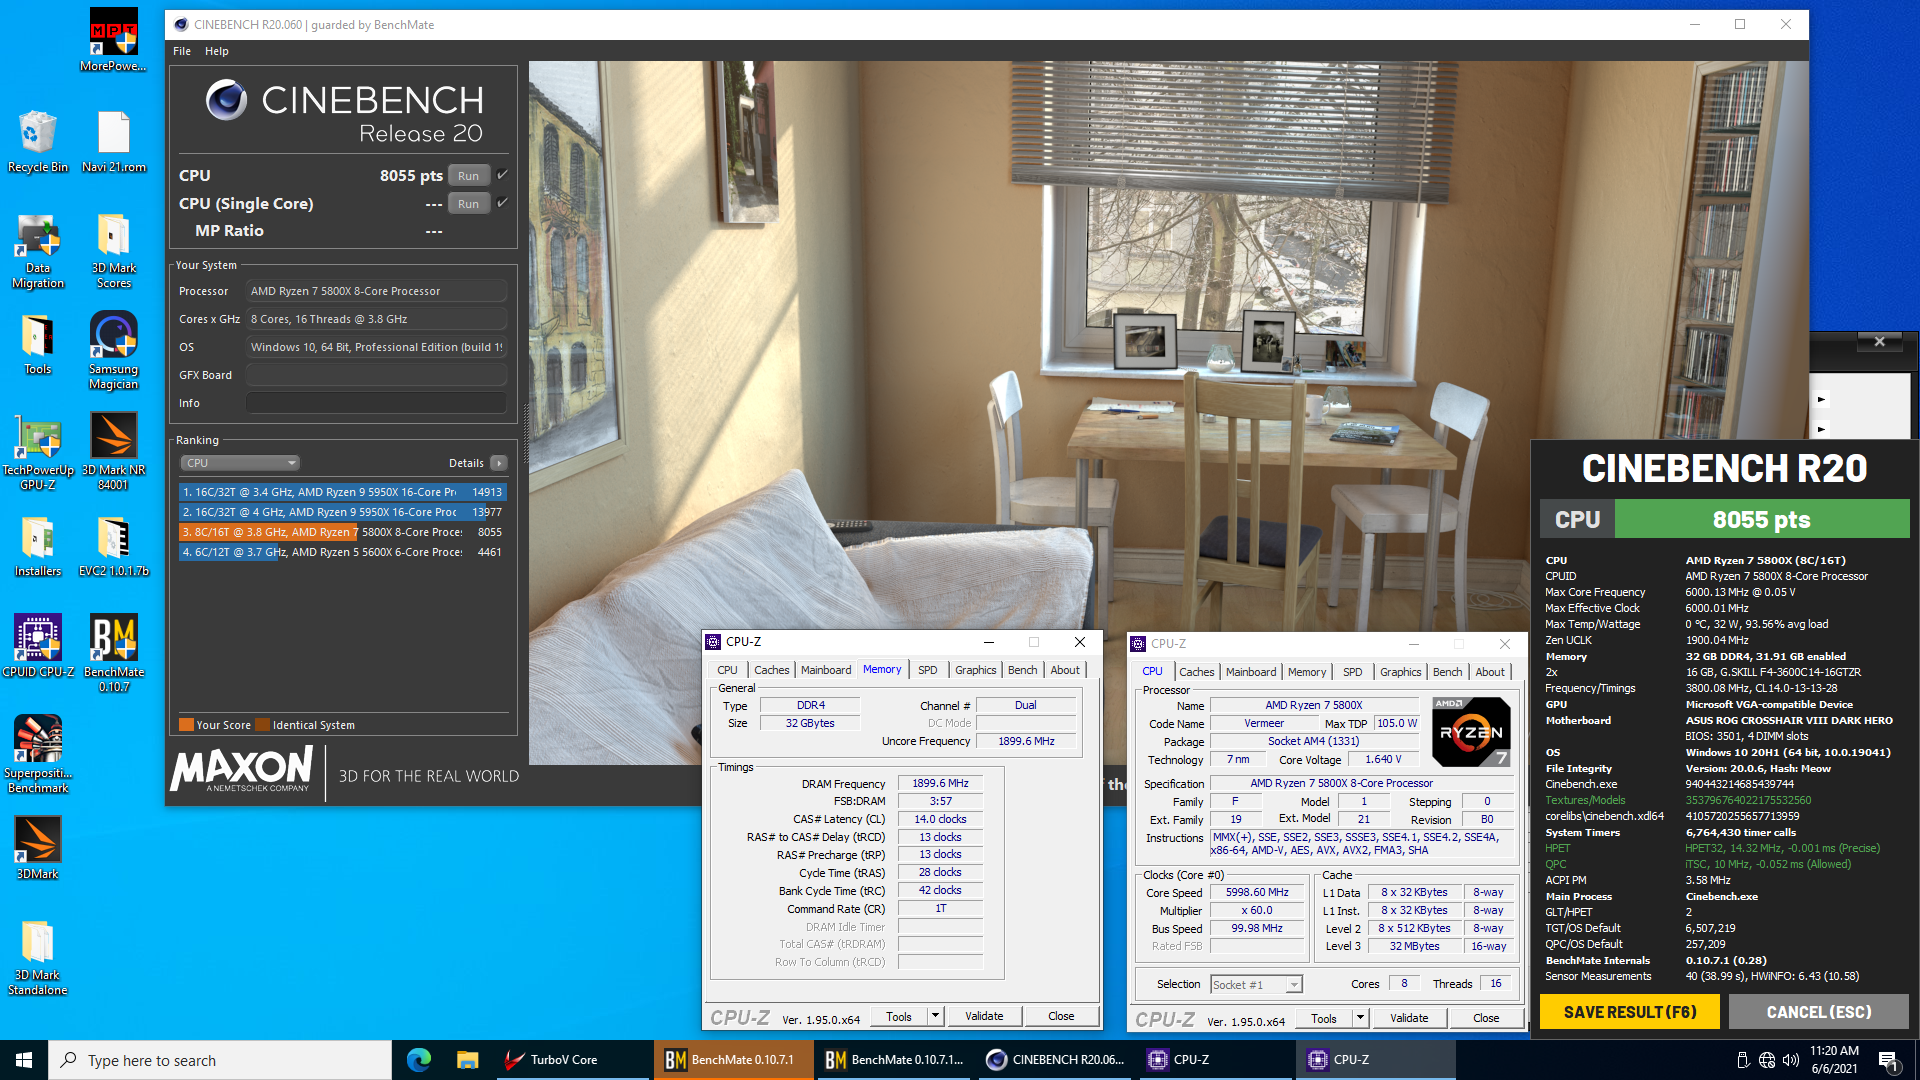Select the Navi 21.rom file icon

(x=113, y=141)
